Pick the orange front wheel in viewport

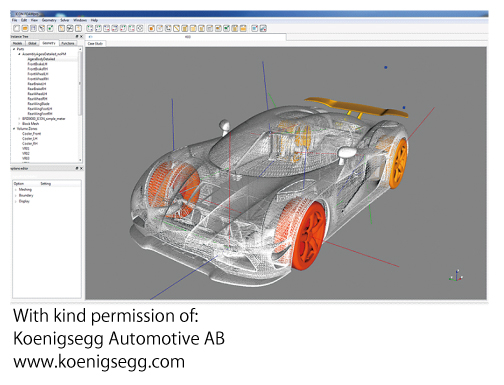point(308,237)
